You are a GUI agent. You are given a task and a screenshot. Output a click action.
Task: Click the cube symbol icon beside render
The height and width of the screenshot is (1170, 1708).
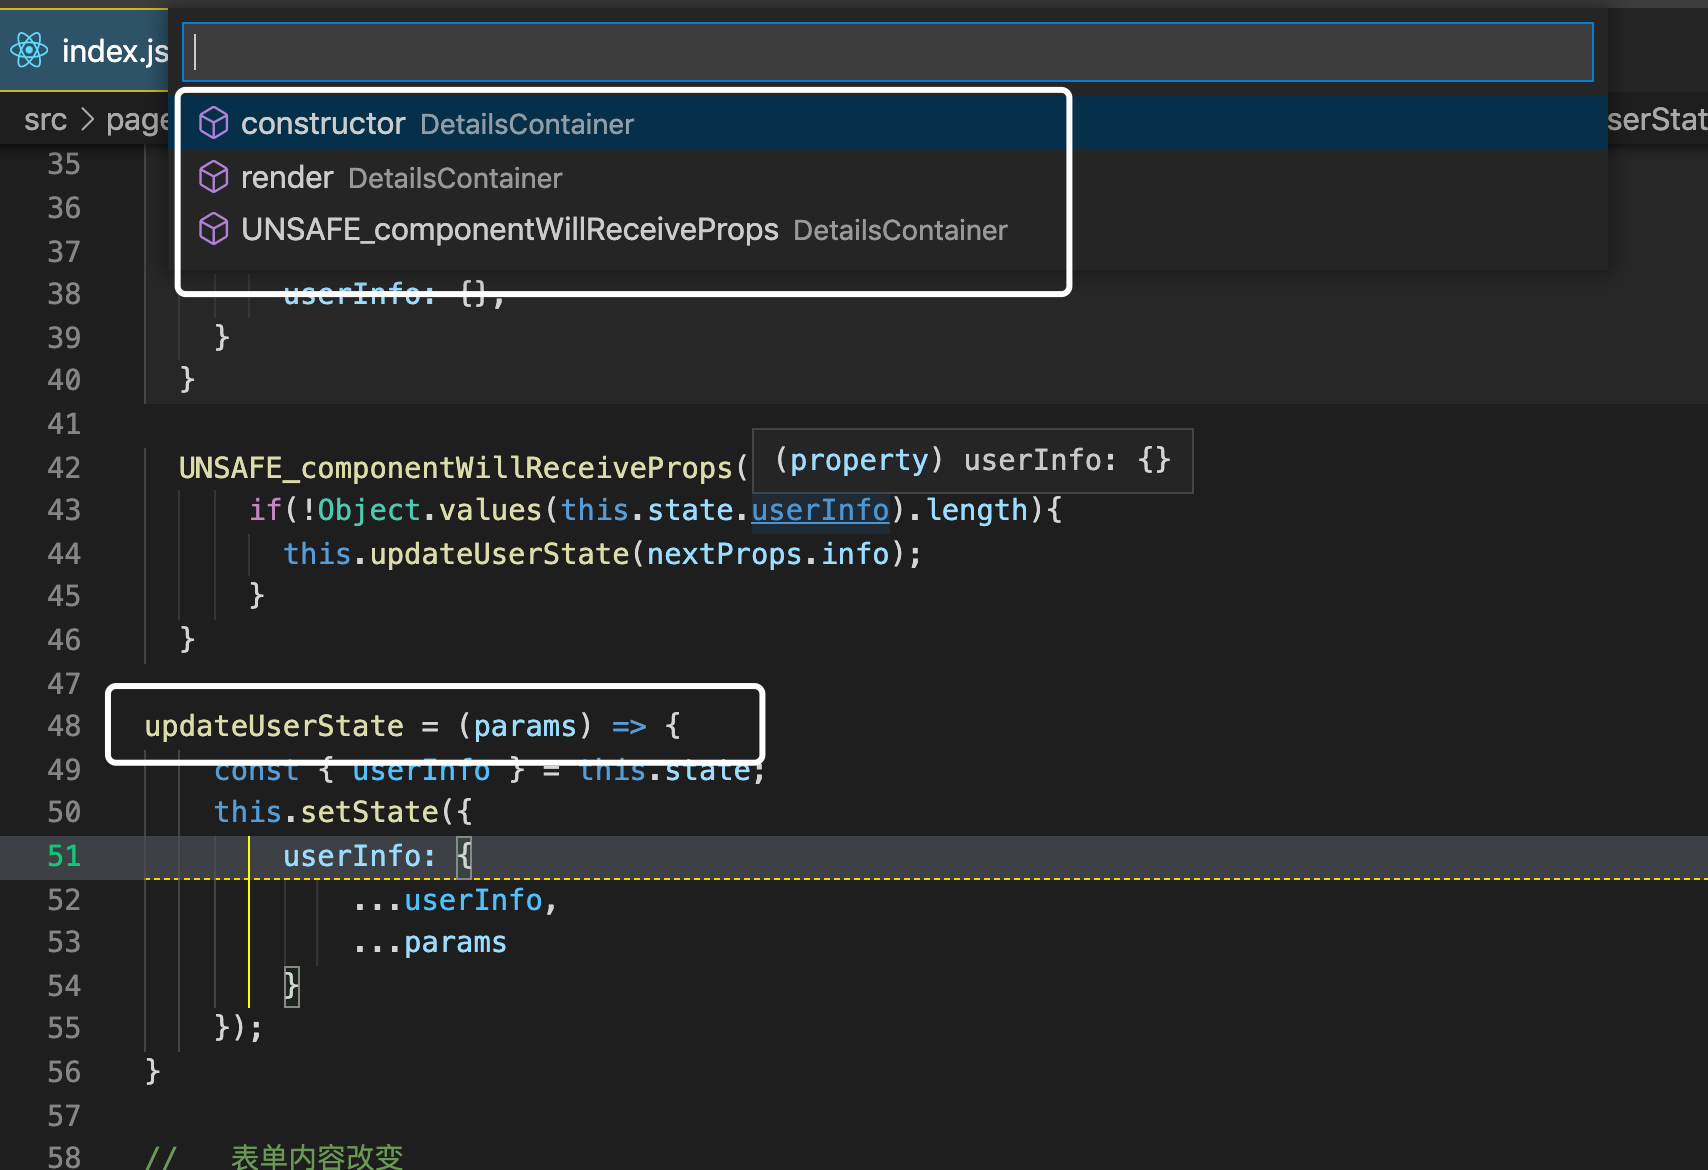[214, 176]
